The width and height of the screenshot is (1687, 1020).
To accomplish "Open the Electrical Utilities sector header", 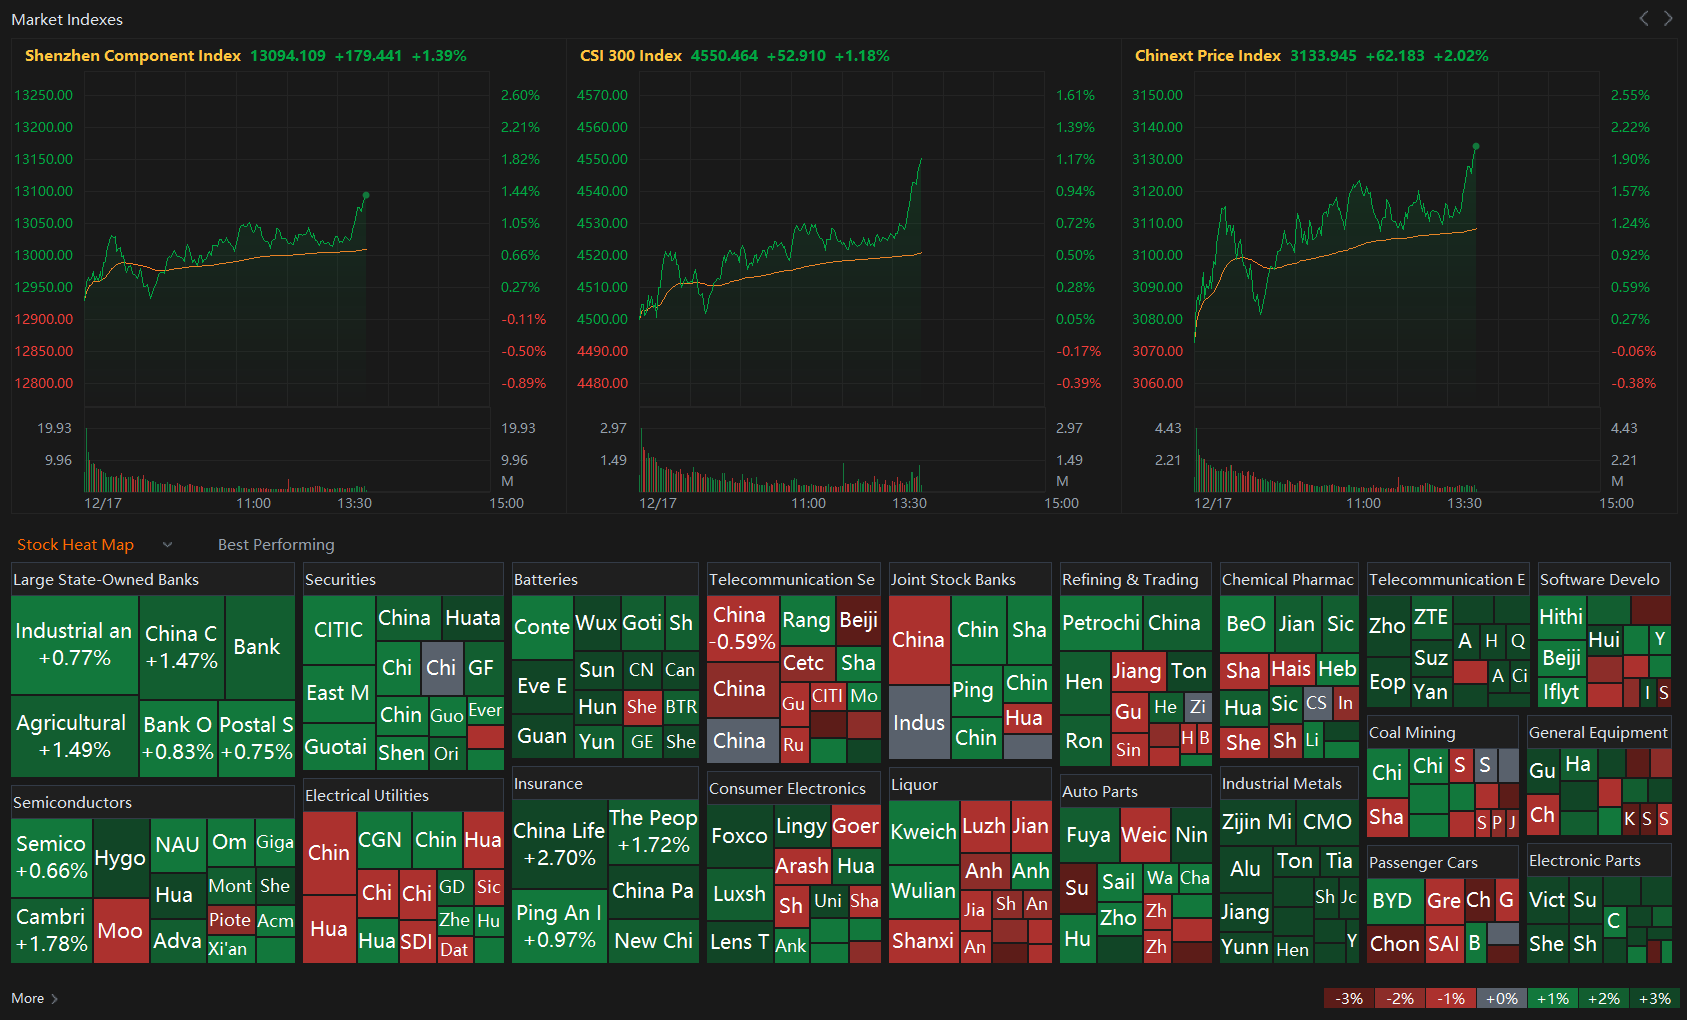I will coord(403,795).
